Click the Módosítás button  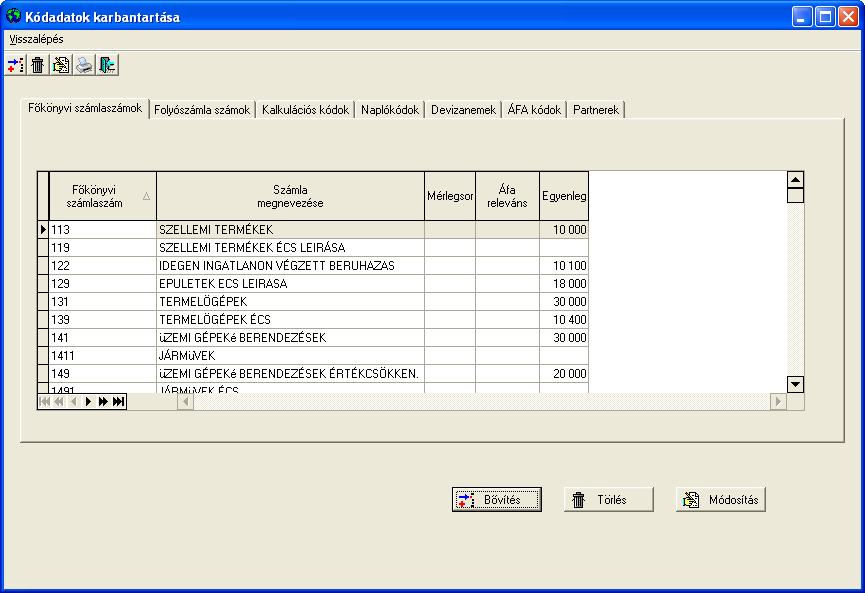click(720, 500)
